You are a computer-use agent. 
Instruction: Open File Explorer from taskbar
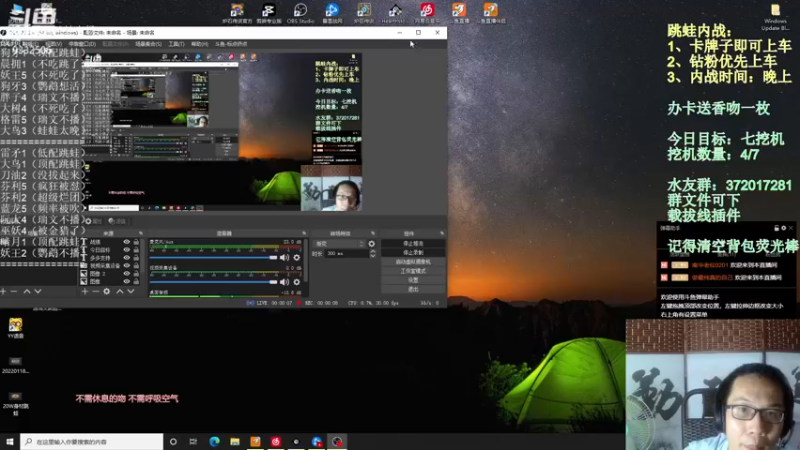pos(235,441)
